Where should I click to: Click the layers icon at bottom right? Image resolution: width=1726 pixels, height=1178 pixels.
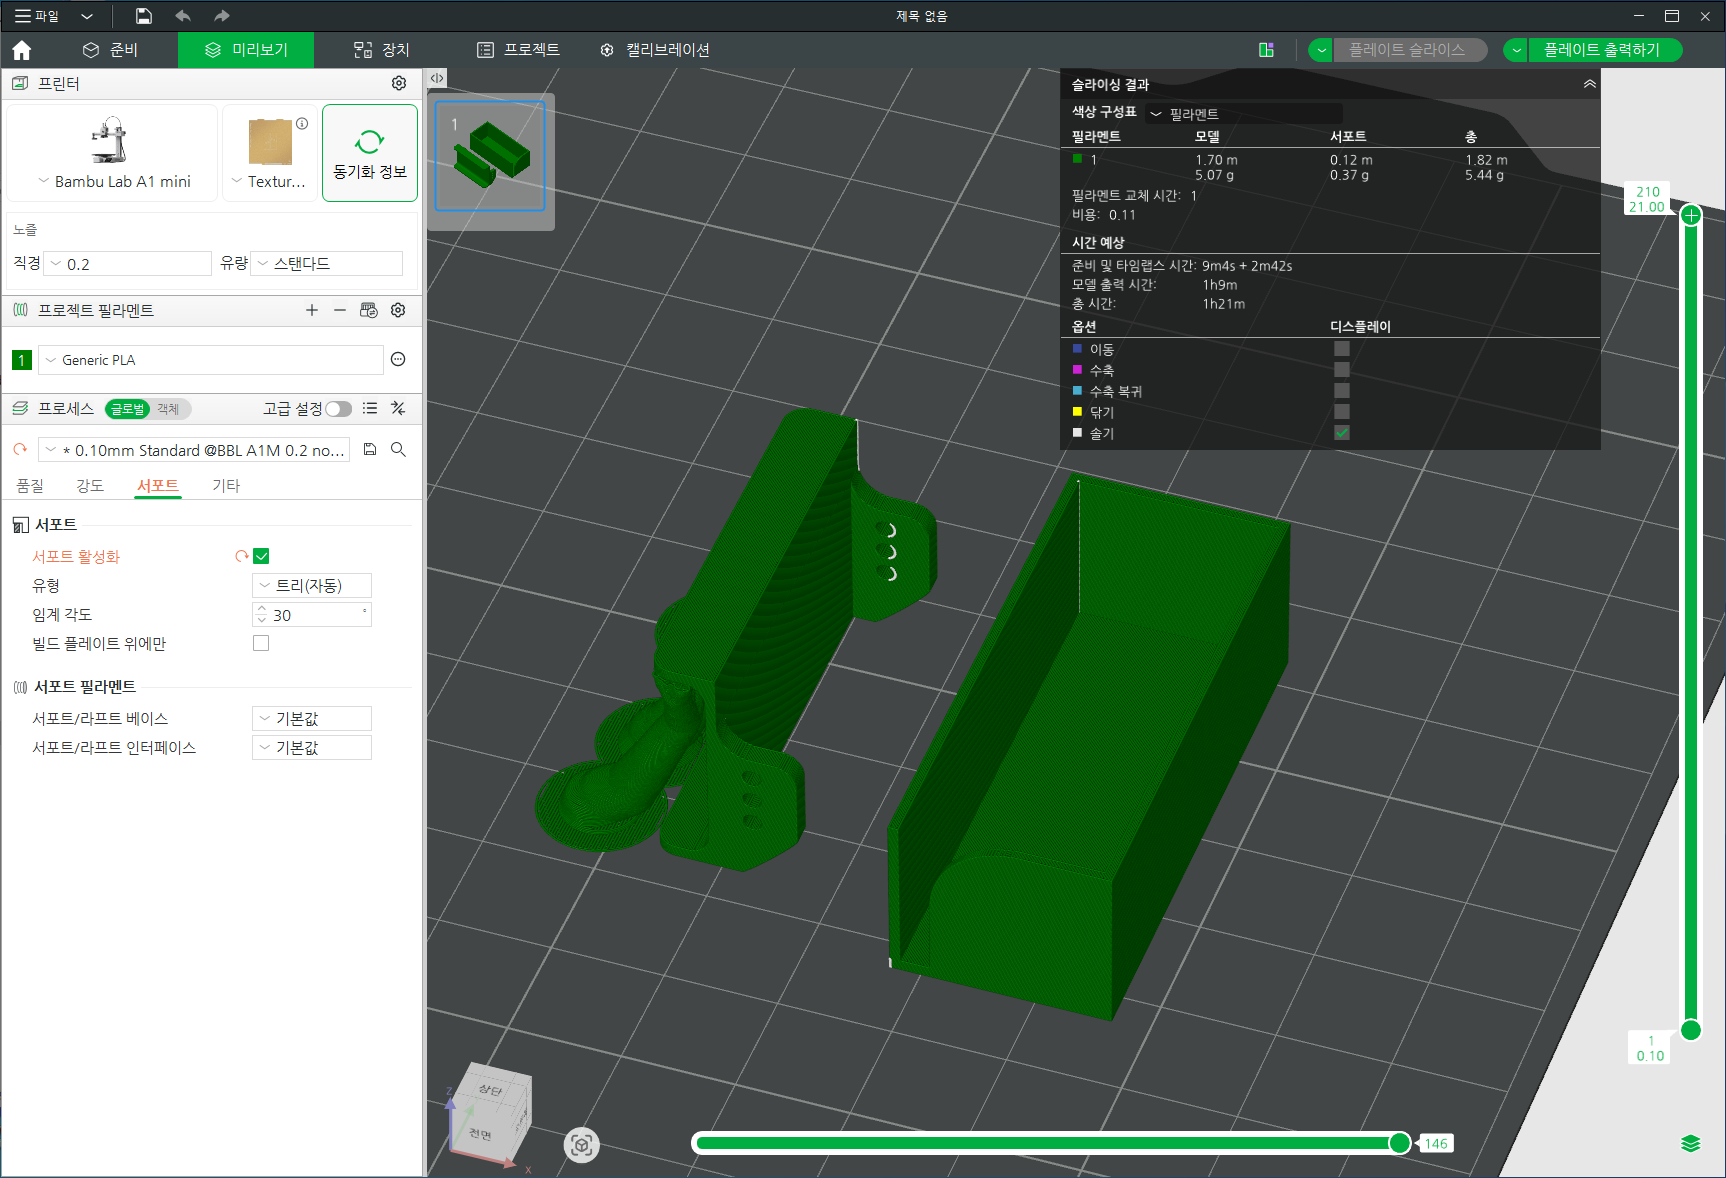pyautogui.click(x=1691, y=1144)
